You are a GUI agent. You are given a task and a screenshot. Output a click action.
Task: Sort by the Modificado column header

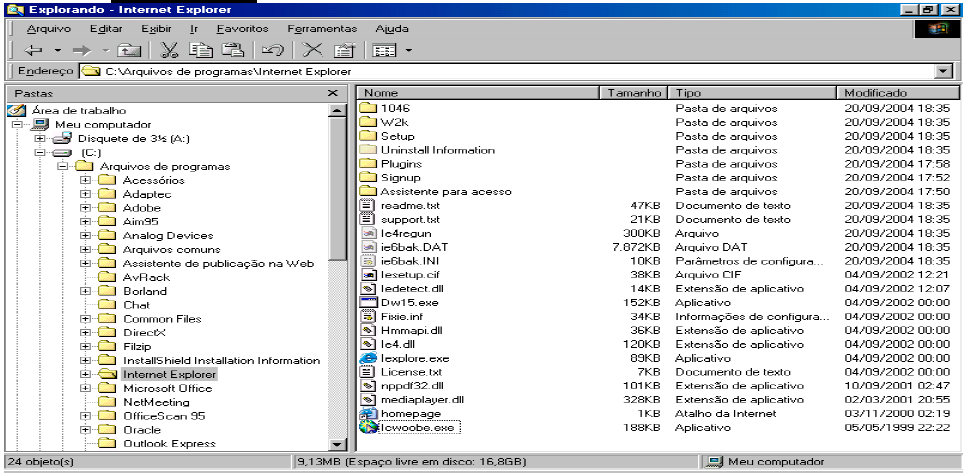[x=899, y=93]
